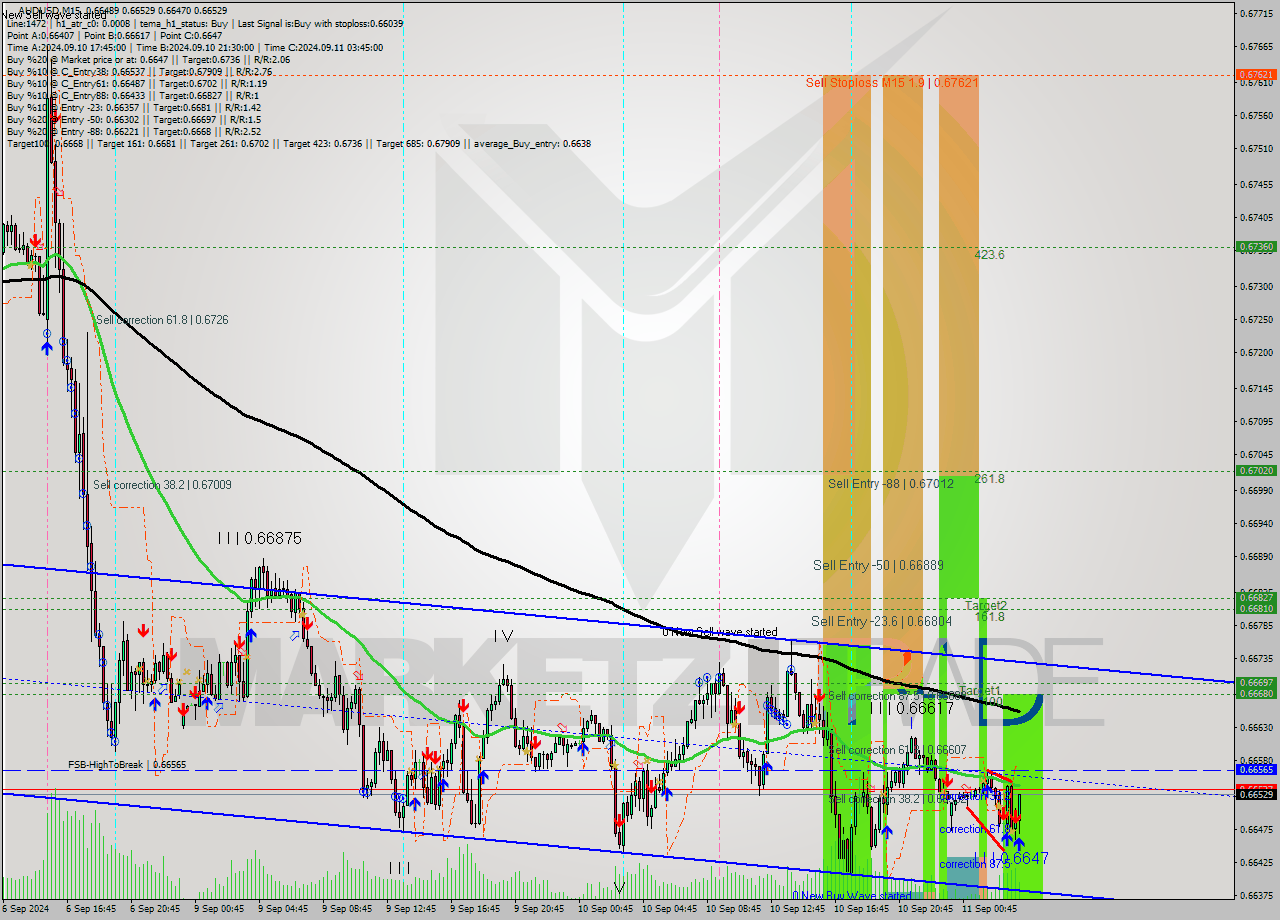Click the 'I I I 0.66875' wave label
Image resolution: width=1280 pixels, height=920 pixels.
[x=260, y=538]
